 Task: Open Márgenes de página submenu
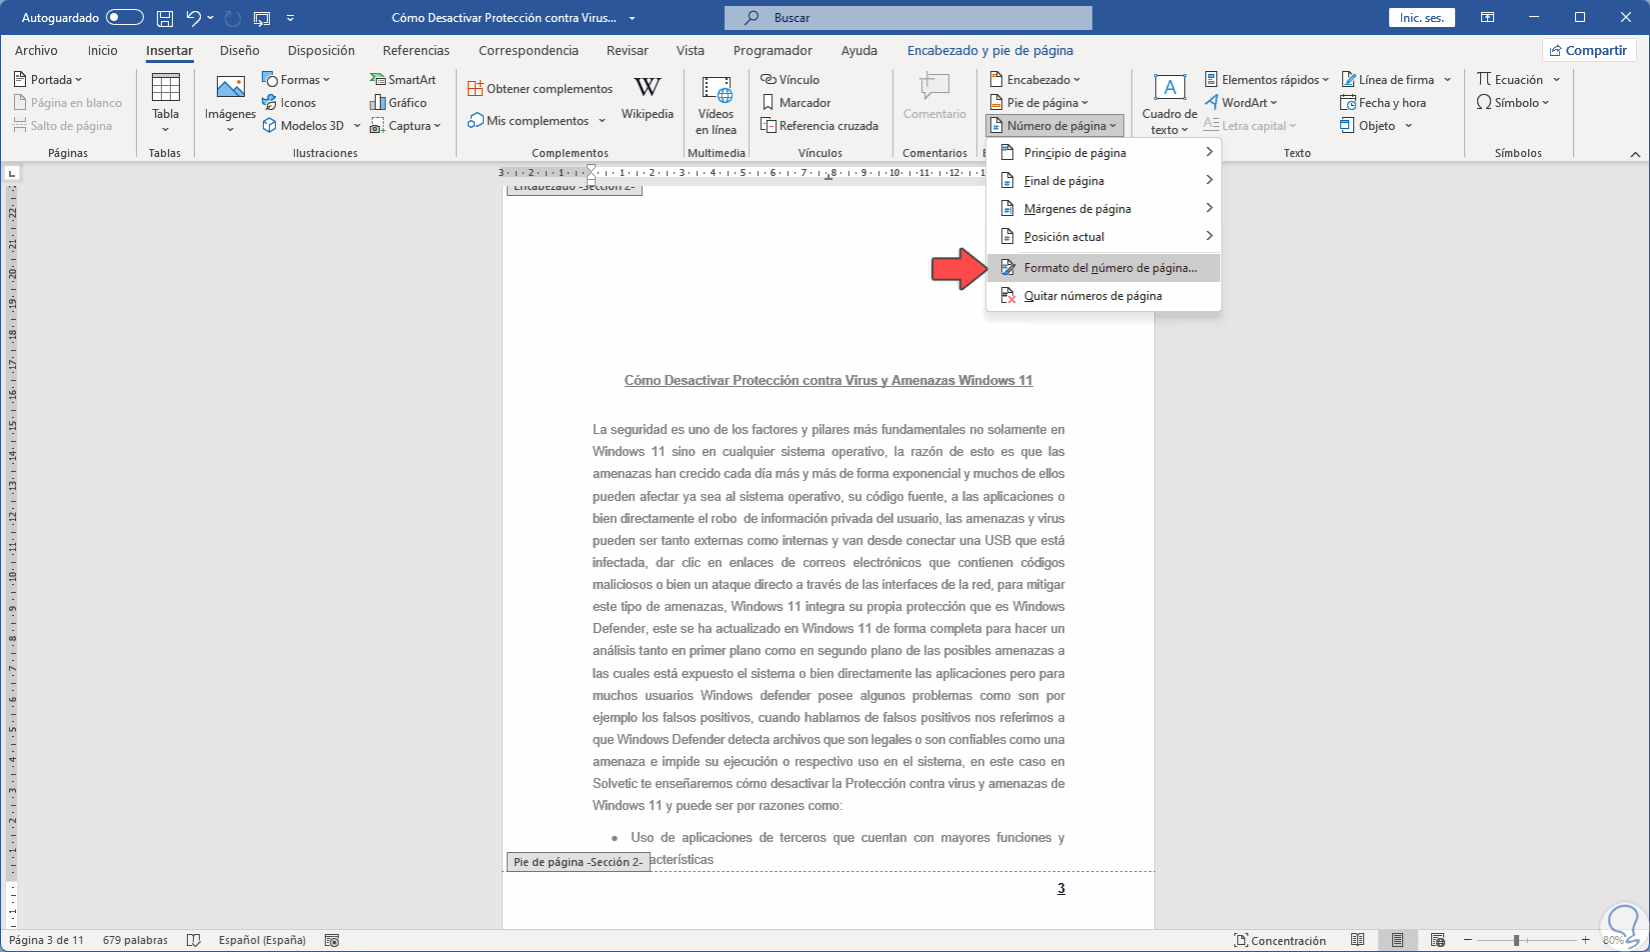click(1103, 209)
